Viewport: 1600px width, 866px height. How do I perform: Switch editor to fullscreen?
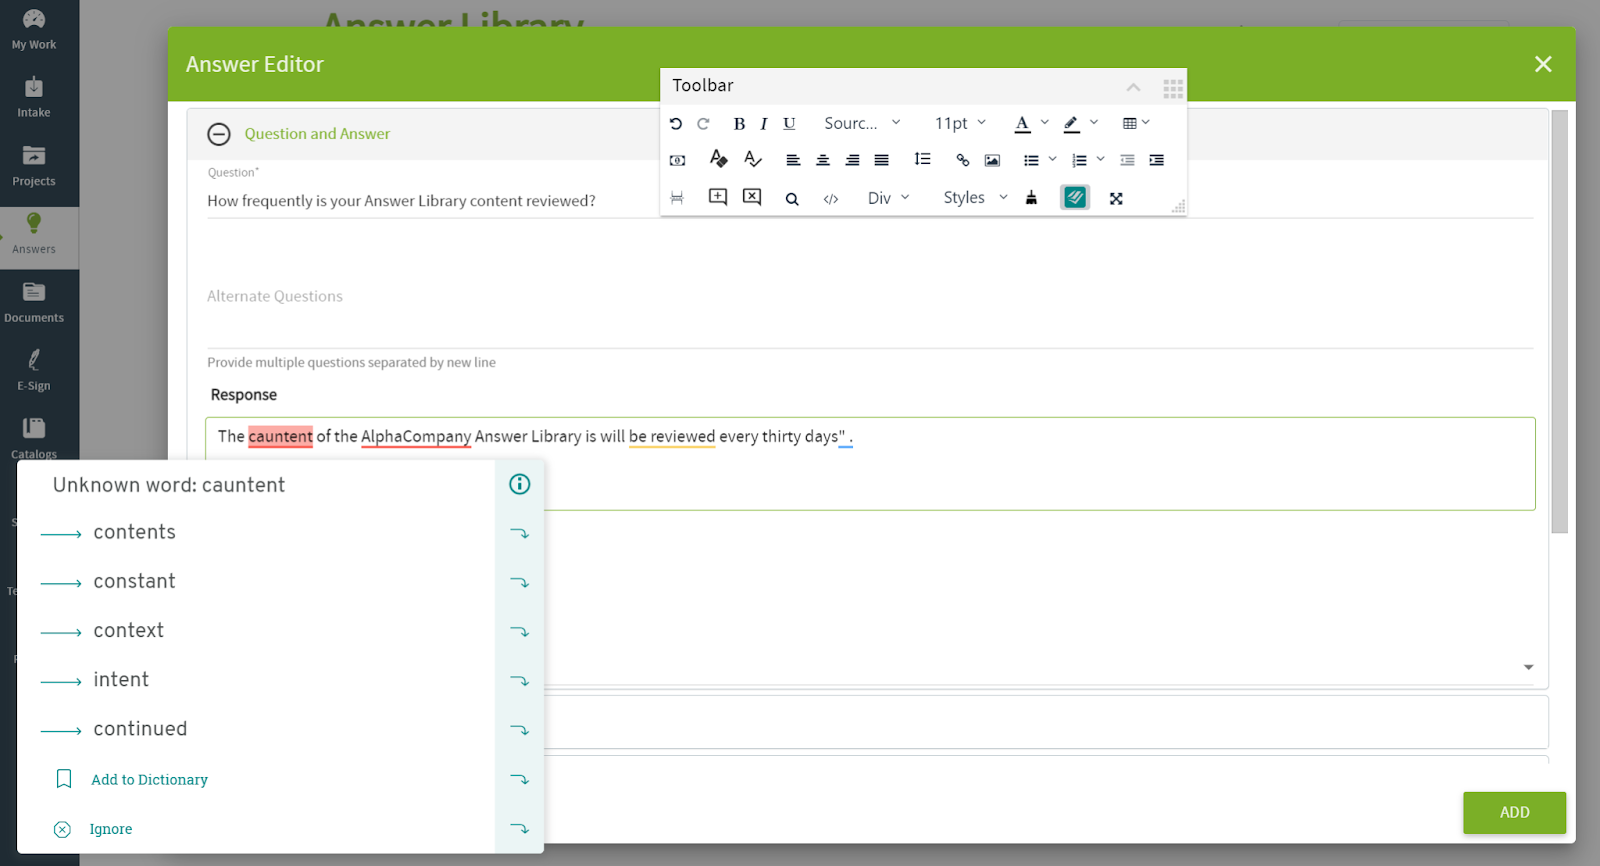point(1116,199)
